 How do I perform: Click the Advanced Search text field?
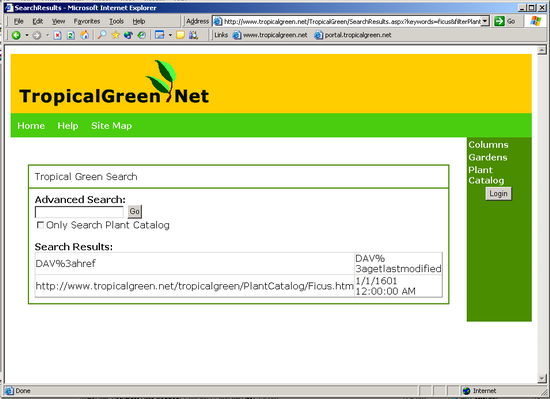[79, 212]
